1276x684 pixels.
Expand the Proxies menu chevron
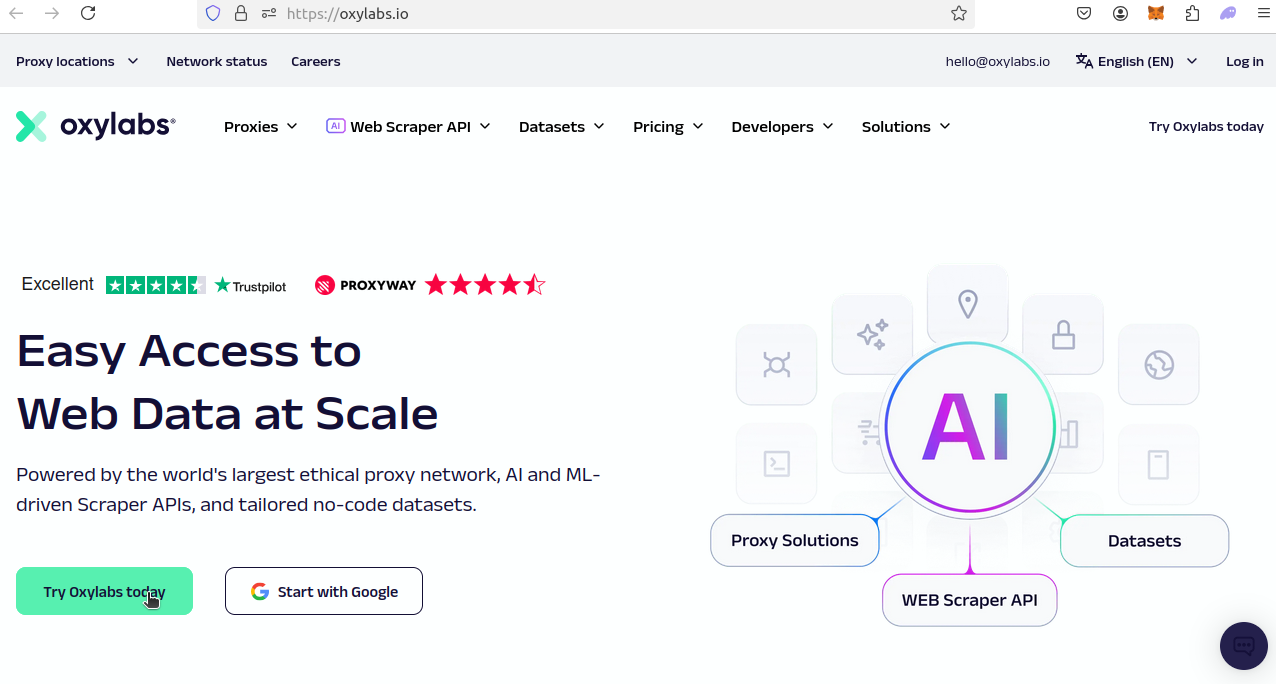292,126
